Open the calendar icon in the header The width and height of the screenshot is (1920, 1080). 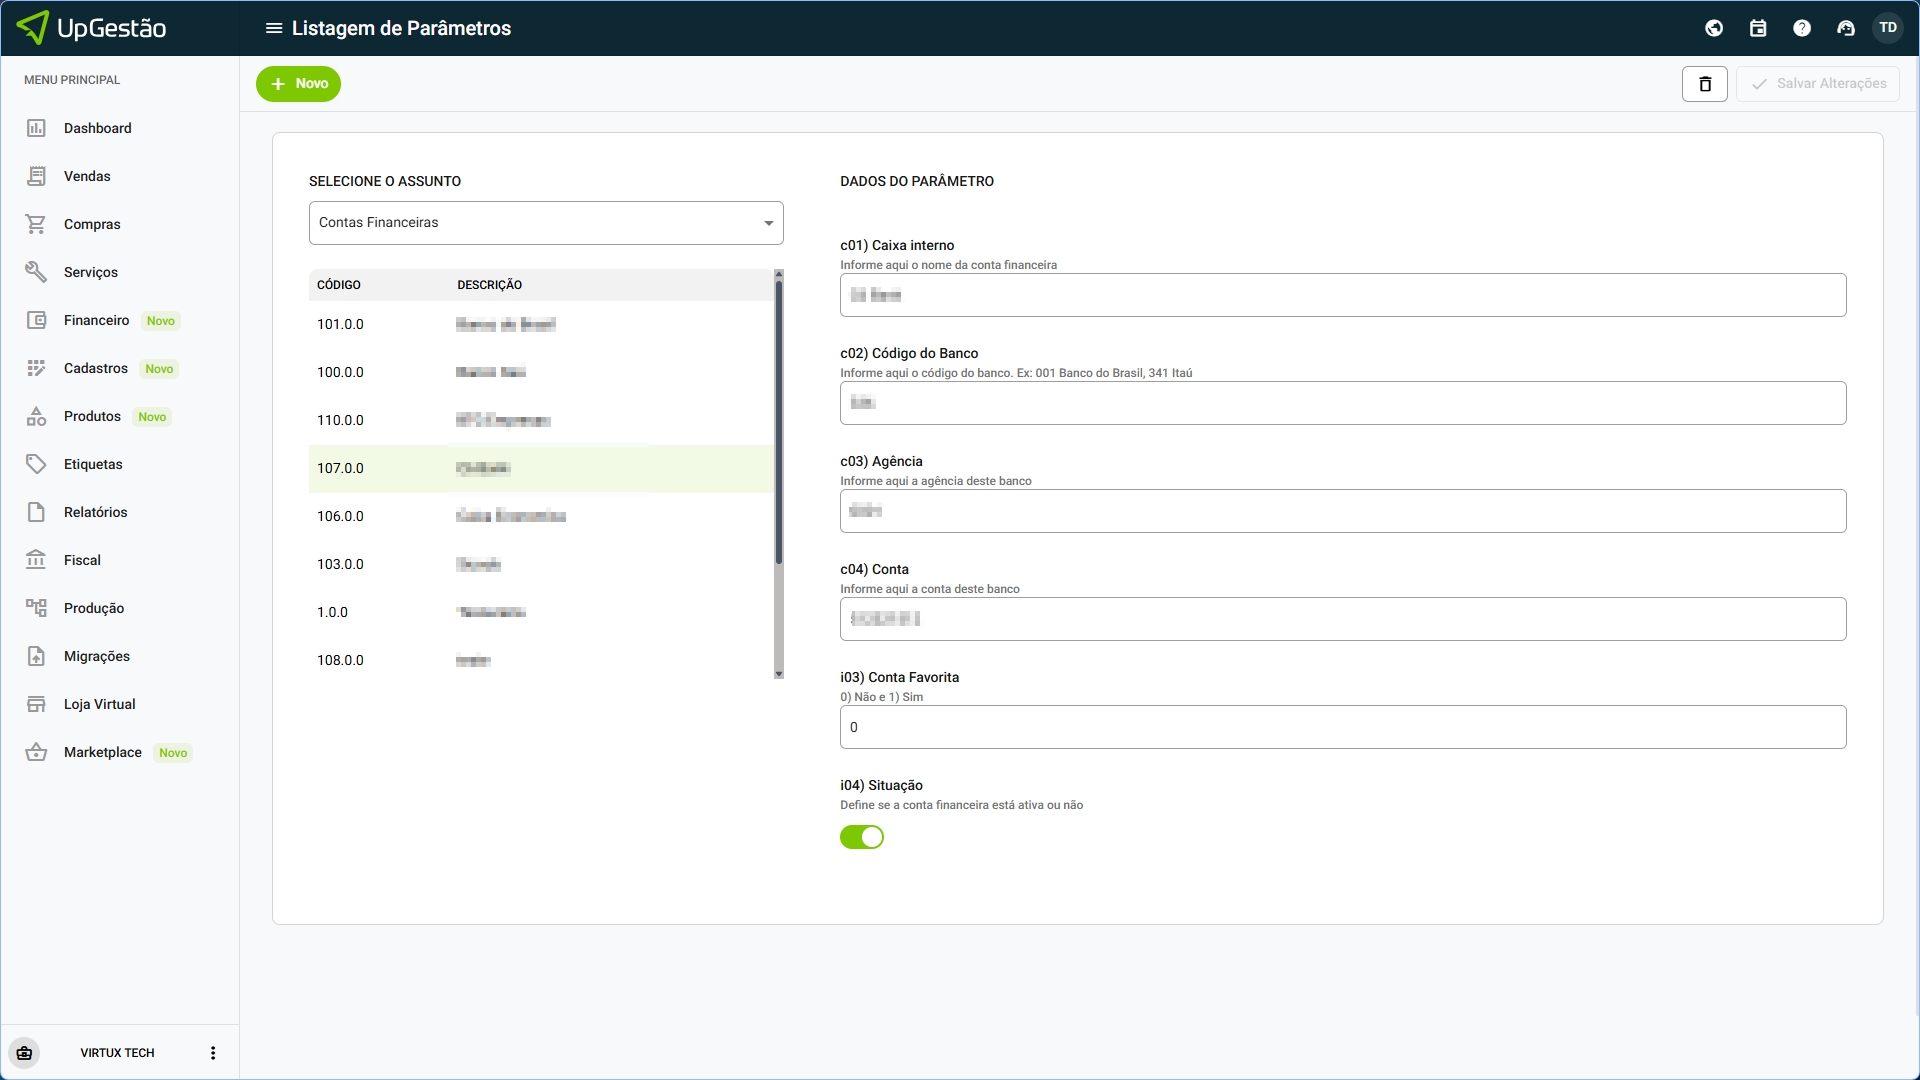[x=1758, y=28]
